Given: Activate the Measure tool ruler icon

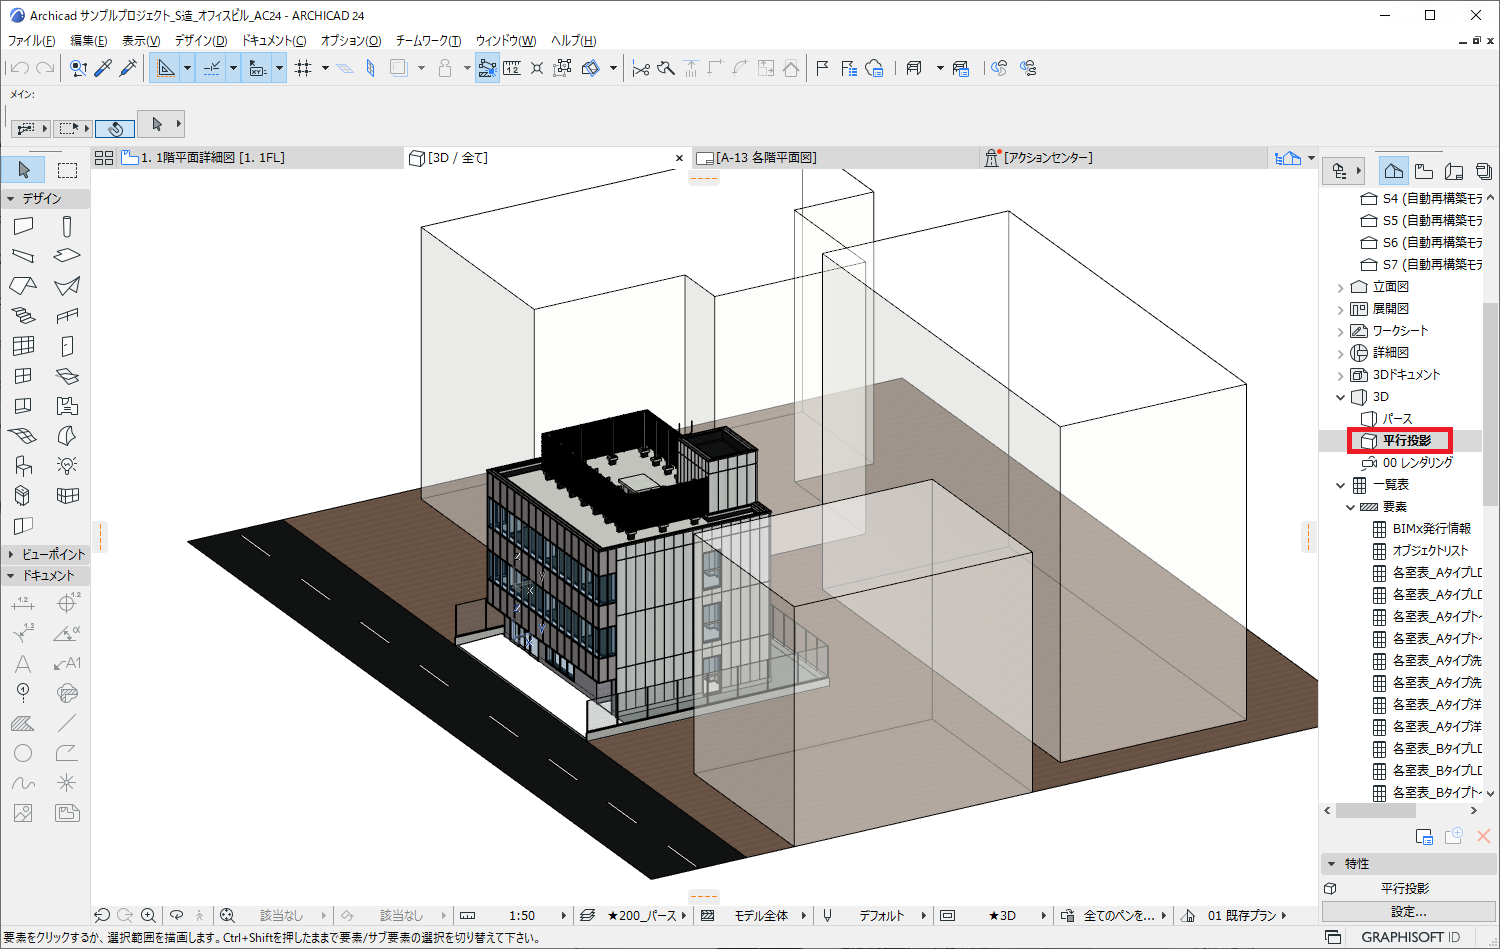Looking at the screenshot, I should pos(512,67).
